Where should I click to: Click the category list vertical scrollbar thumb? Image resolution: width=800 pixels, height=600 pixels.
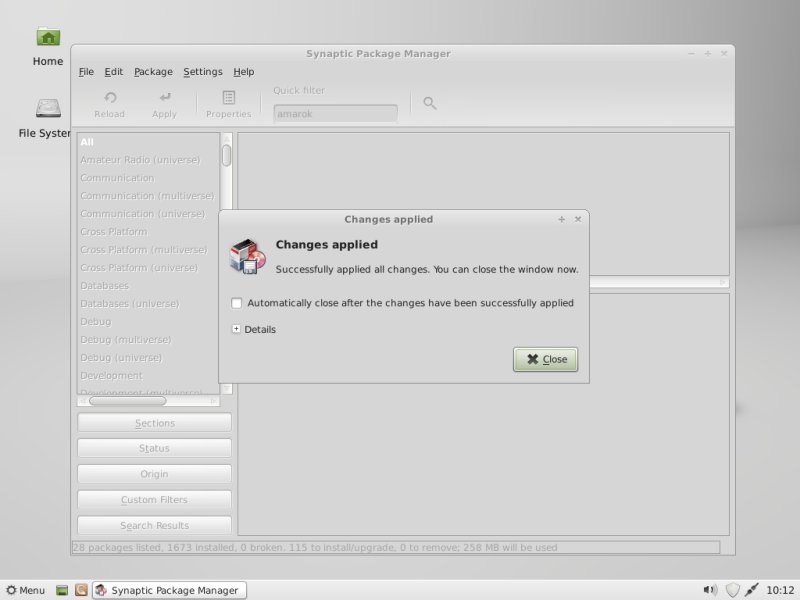pos(227,155)
